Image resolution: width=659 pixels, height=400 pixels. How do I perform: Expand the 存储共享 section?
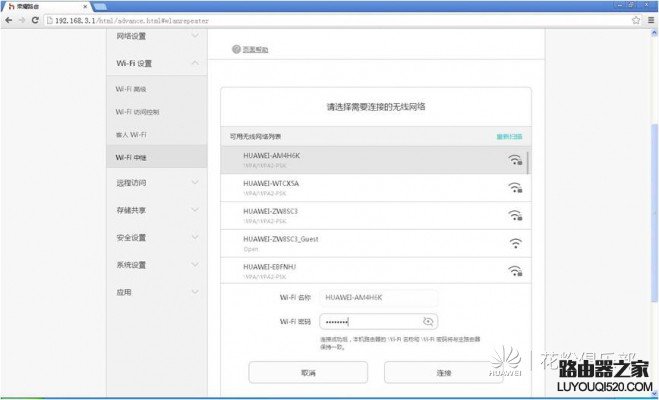[x=157, y=210]
